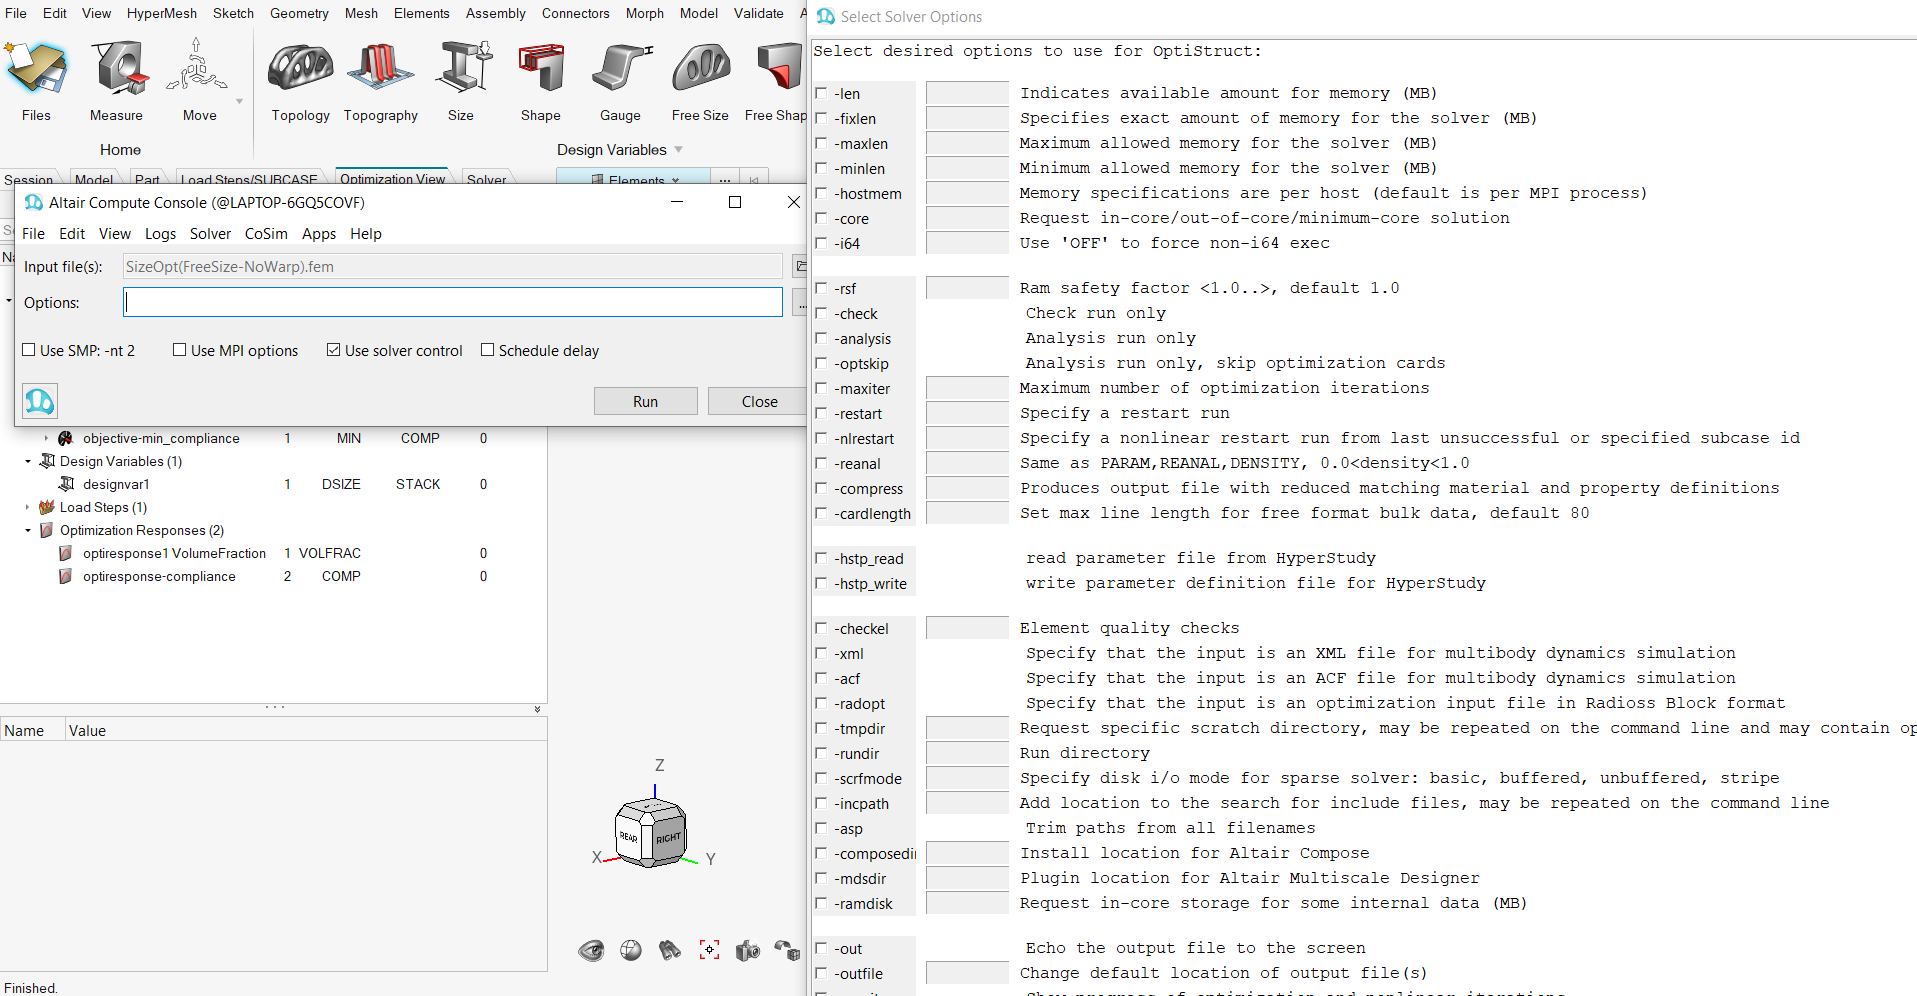Click the fit-to-selection target icon
The image size is (1917, 996).
pos(709,950)
